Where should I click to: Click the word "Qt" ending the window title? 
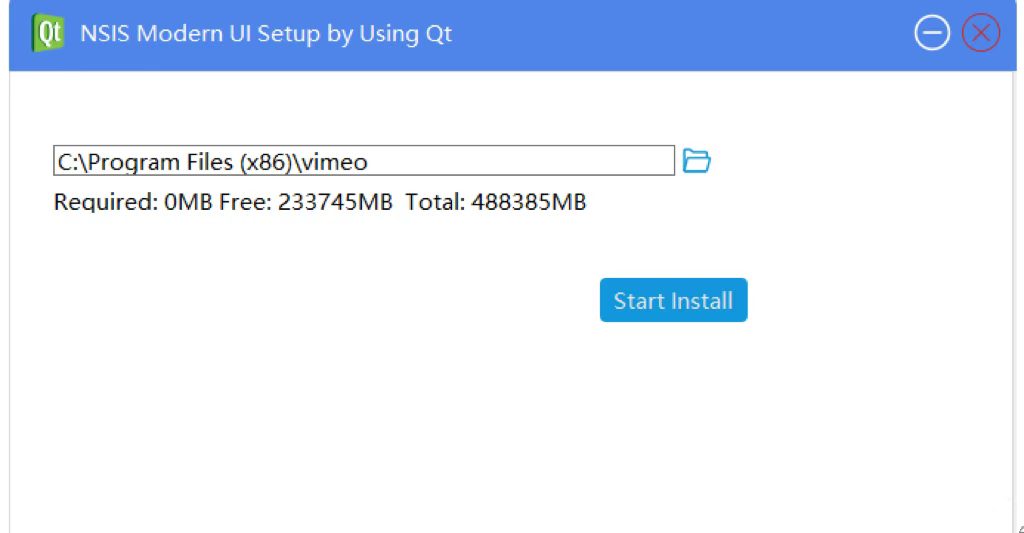[439, 33]
